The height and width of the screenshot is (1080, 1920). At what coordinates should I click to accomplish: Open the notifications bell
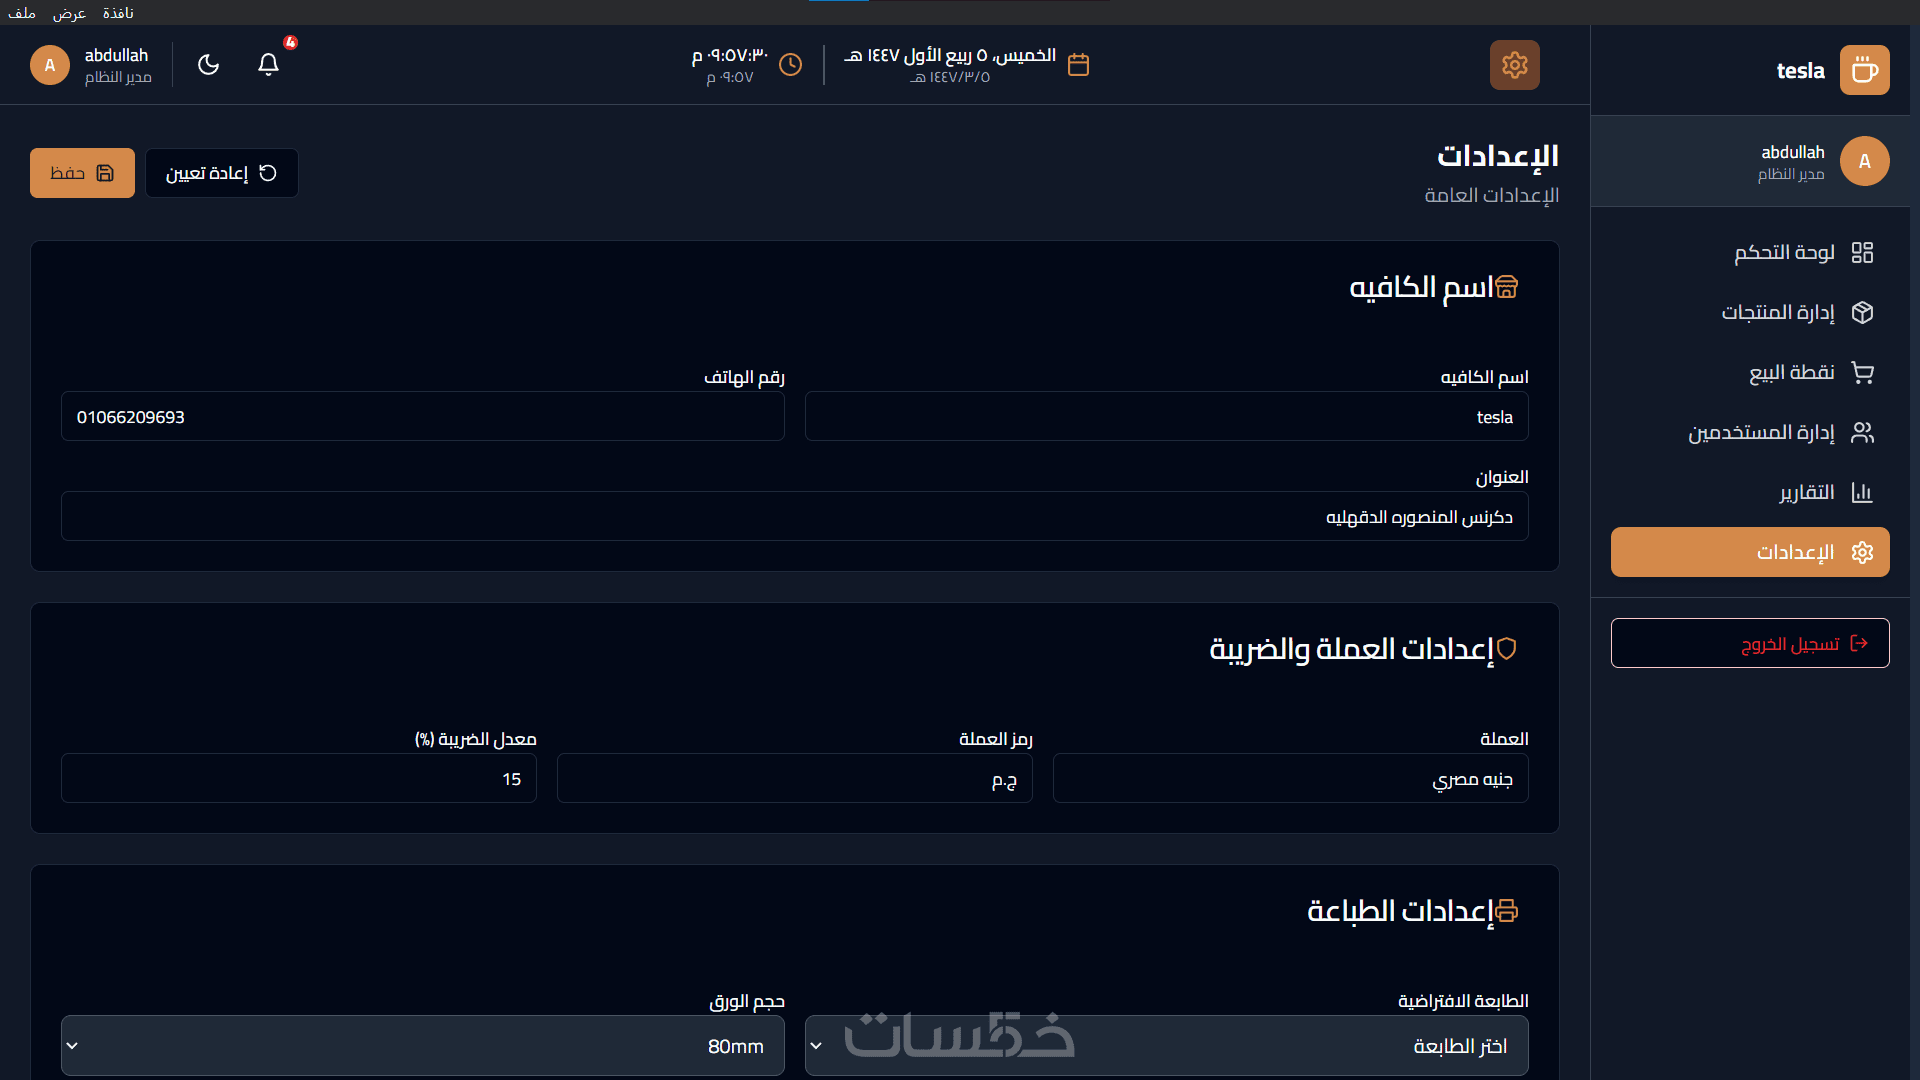[x=268, y=65]
